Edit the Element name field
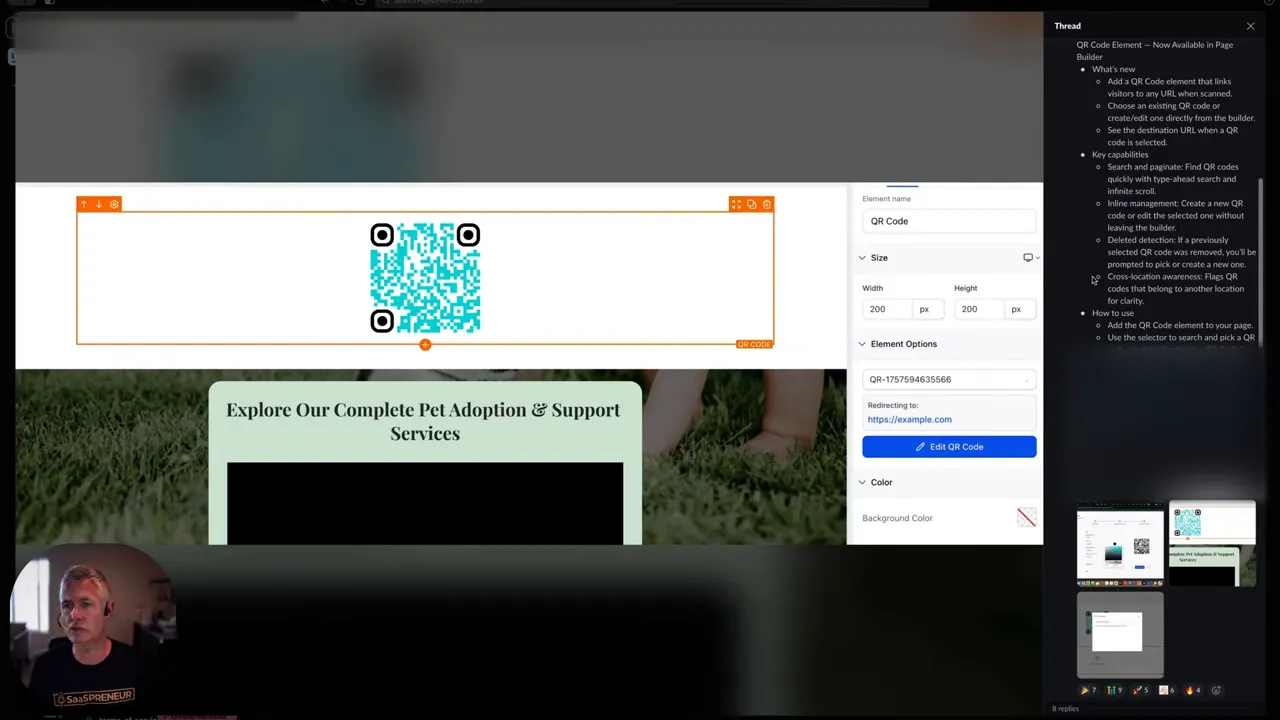Image resolution: width=1280 pixels, height=720 pixels. click(949, 221)
